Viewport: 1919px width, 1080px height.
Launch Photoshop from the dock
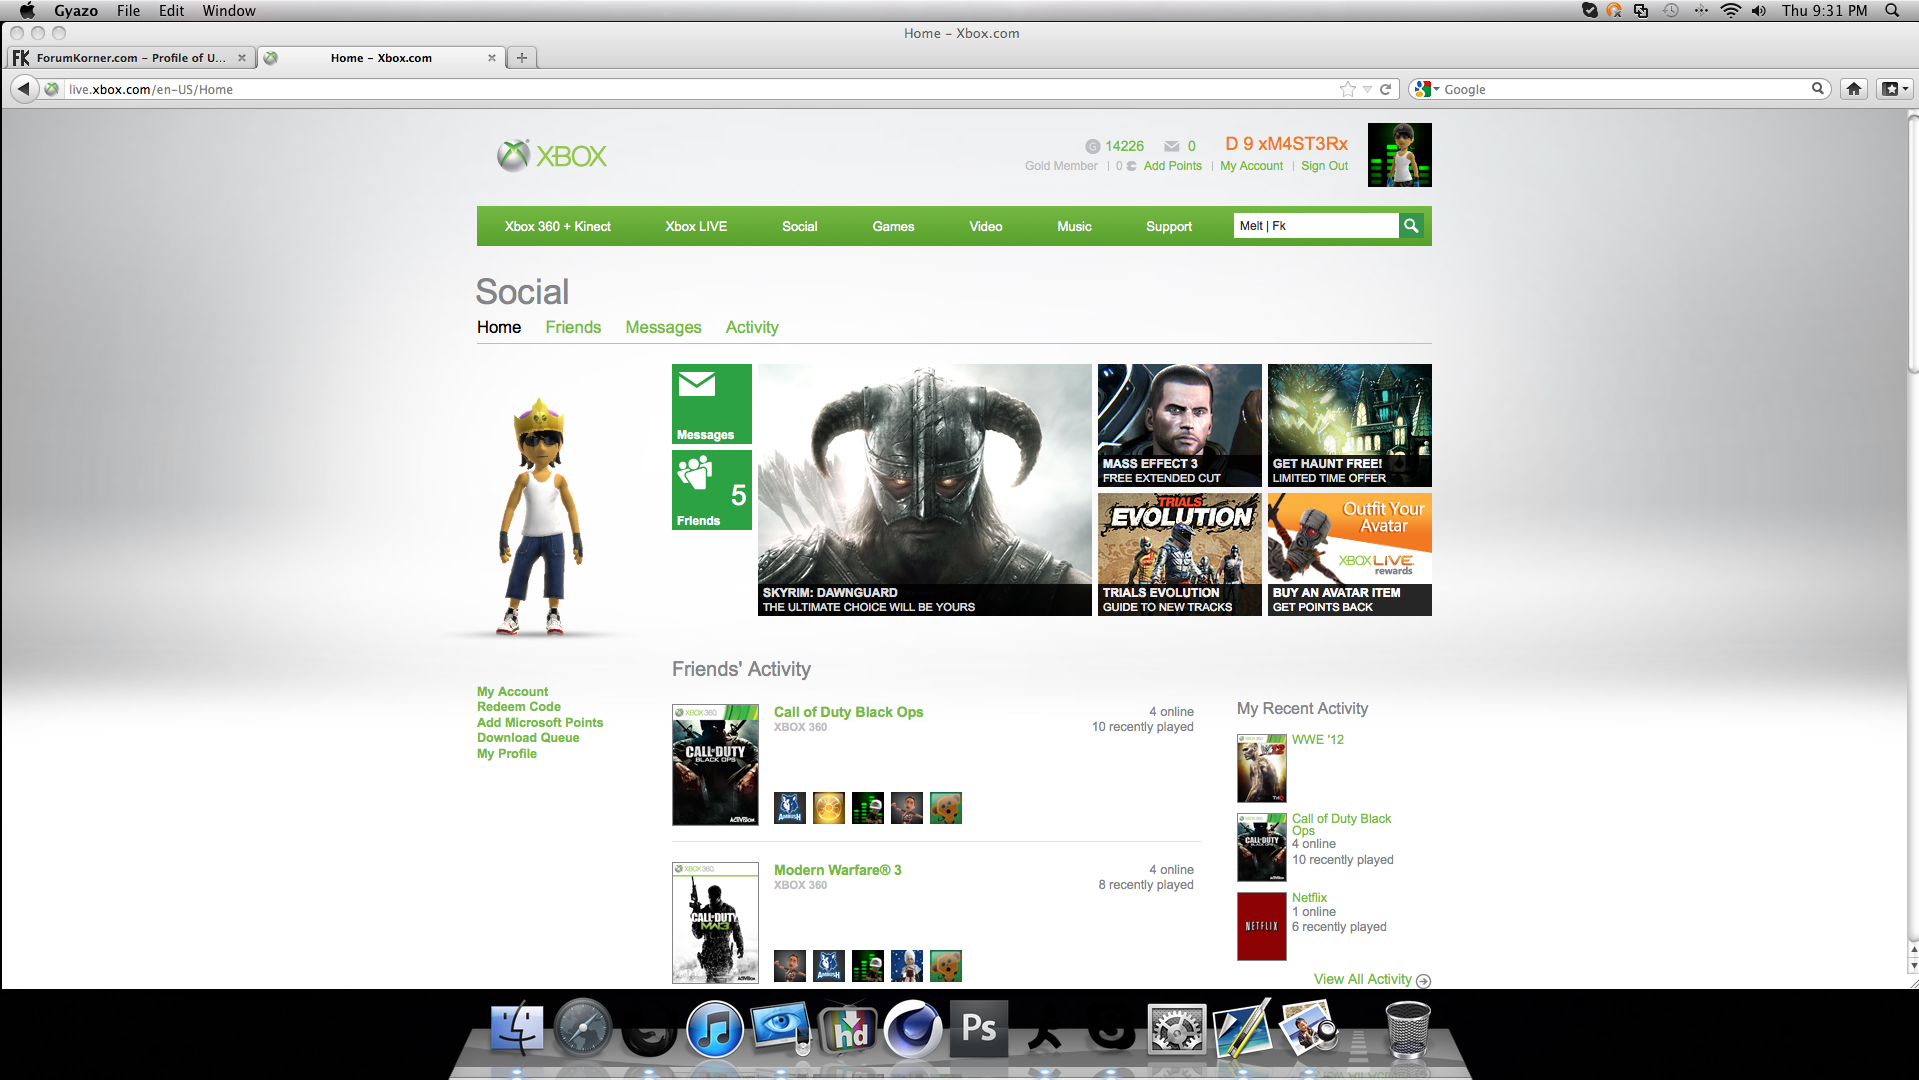point(978,1028)
